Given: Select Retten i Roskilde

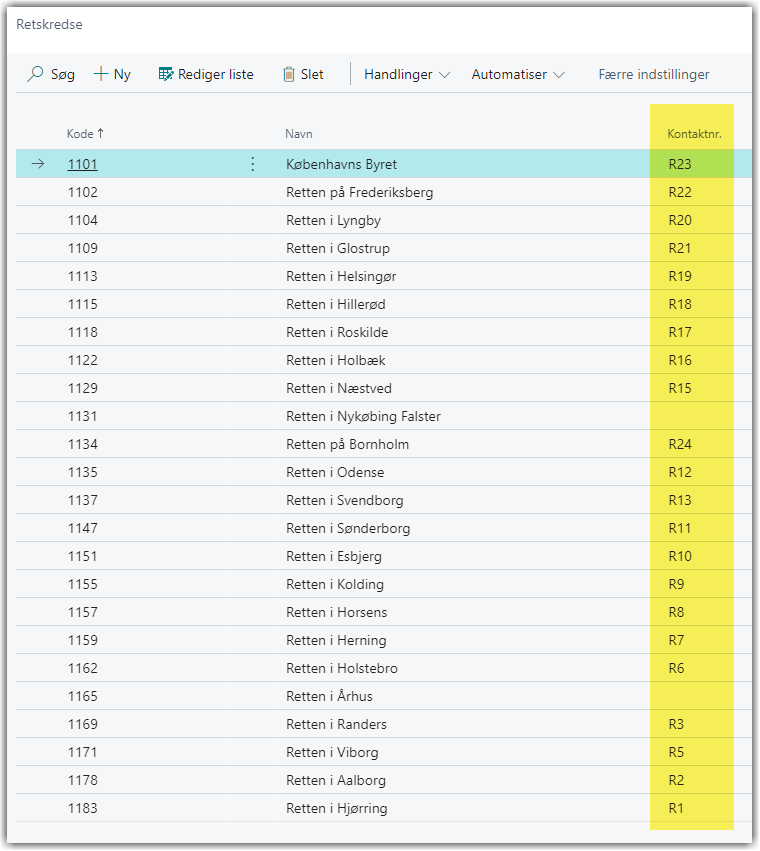Looking at the screenshot, I should coord(337,332).
